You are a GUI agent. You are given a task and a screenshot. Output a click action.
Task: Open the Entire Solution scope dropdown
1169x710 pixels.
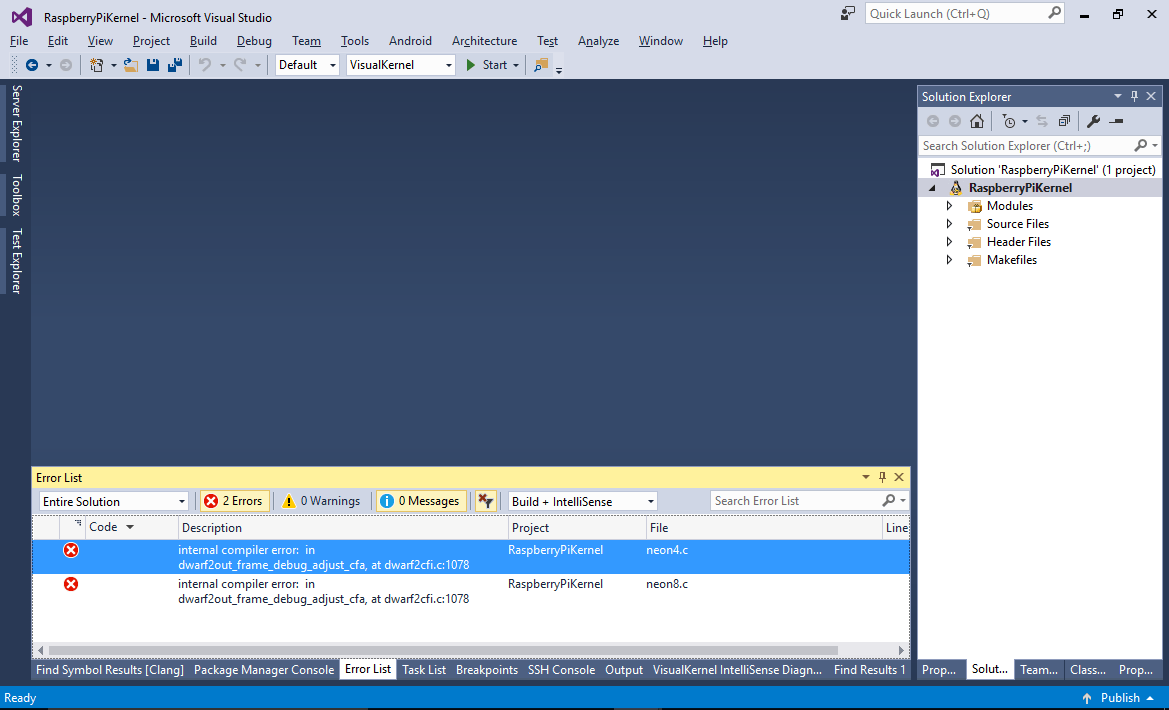coord(113,500)
